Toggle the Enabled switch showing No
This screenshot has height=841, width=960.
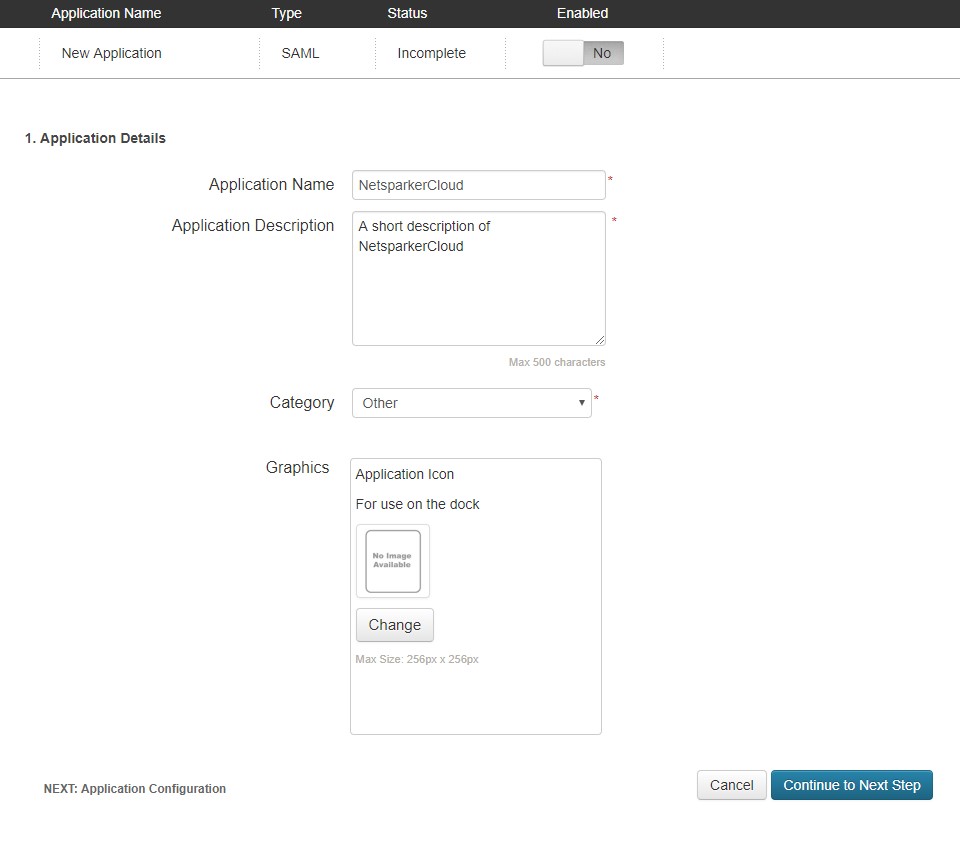point(583,53)
